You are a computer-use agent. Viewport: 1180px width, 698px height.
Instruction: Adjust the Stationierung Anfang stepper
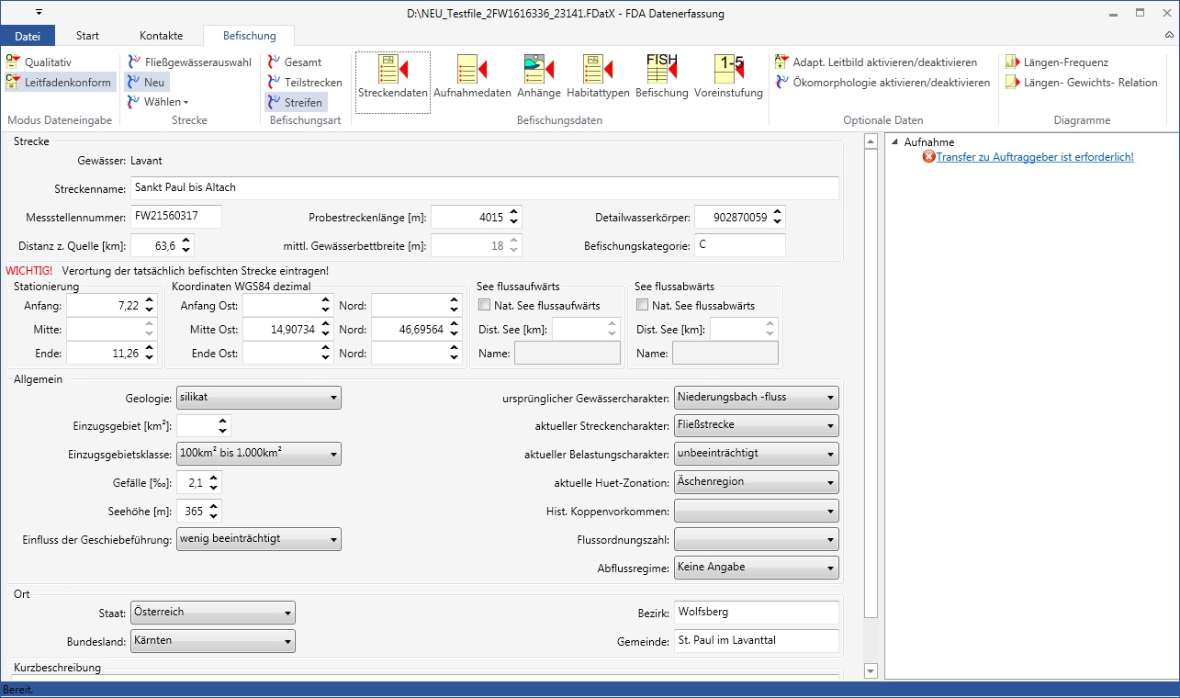point(149,305)
